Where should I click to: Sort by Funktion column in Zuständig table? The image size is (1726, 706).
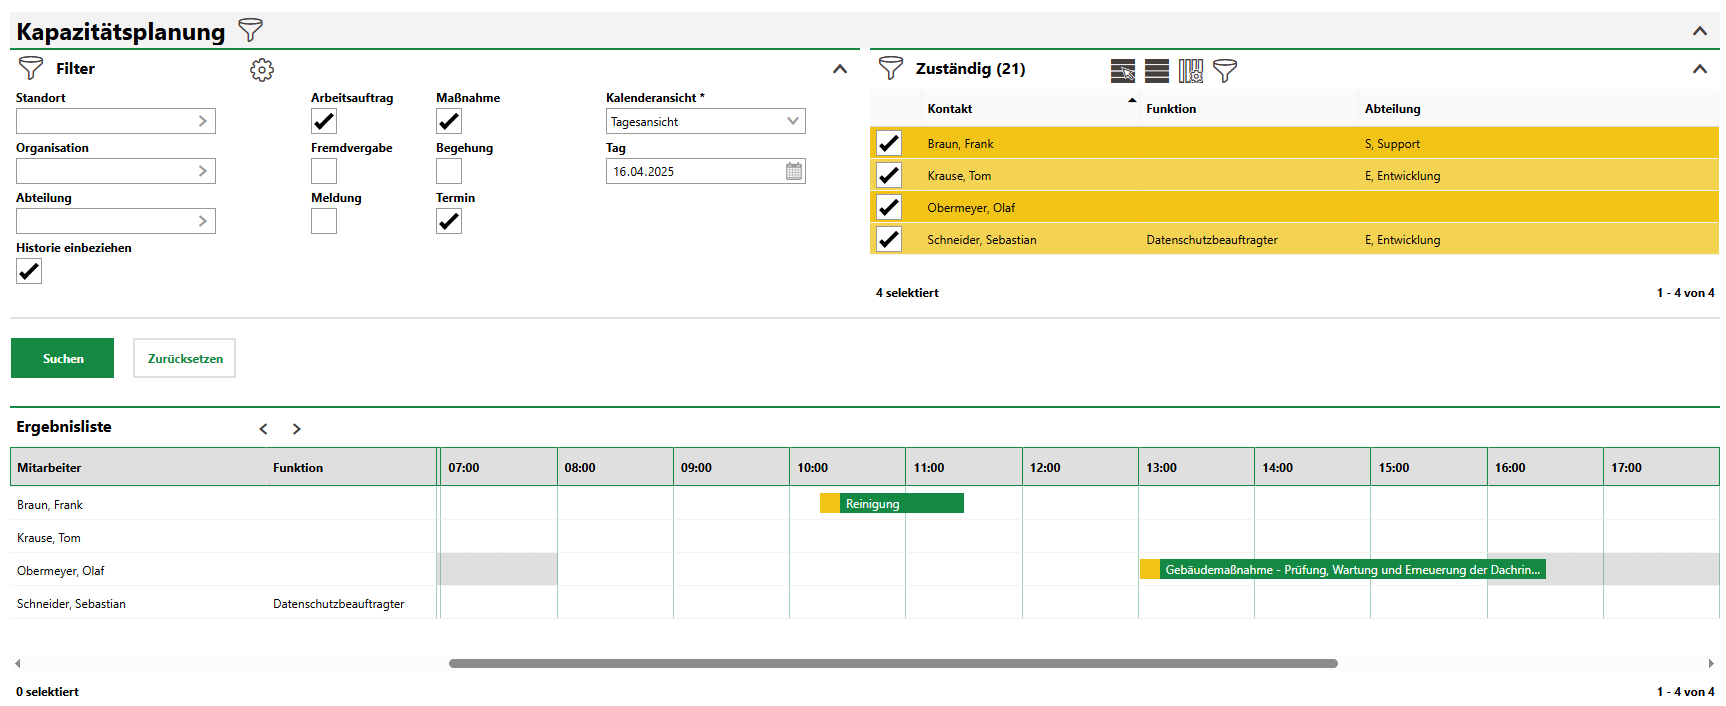[1171, 109]
